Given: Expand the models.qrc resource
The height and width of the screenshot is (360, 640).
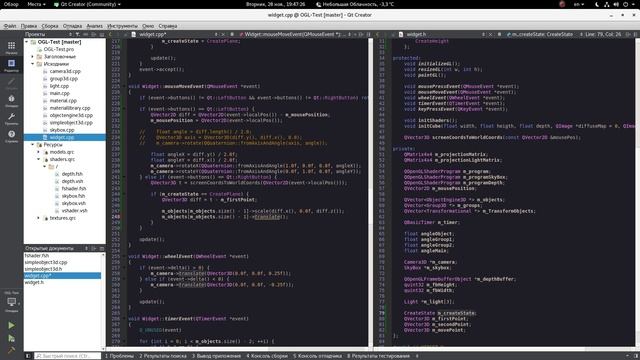Looking at the screenshot, I should 39,152.
